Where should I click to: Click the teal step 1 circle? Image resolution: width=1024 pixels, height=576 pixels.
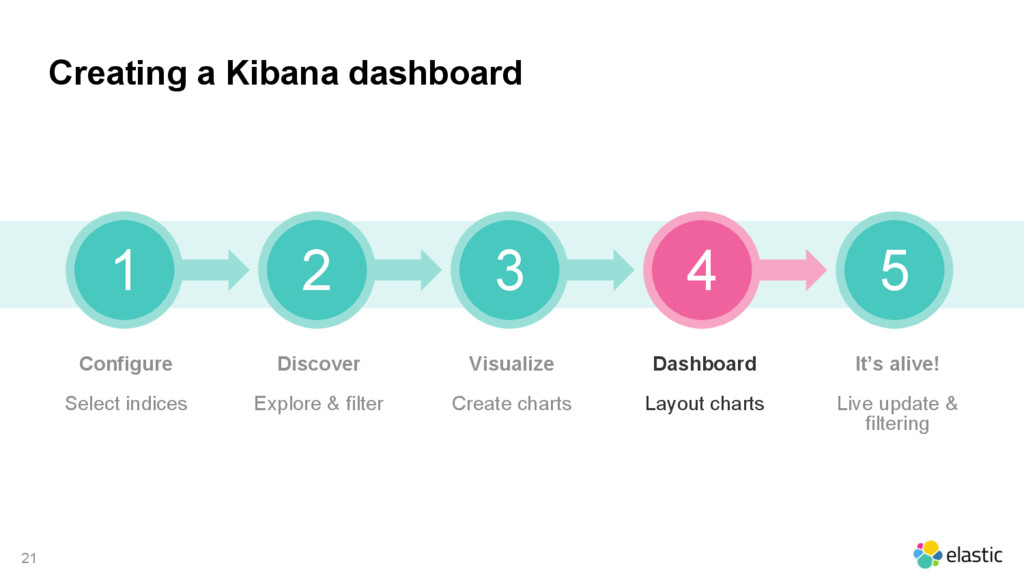(x=124, y=270)
